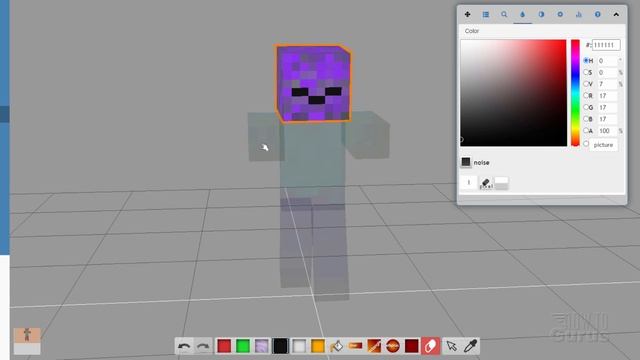Open the contrast half-circle tab
This screenshot has width=640, height=360.
[x=541, y=14]
